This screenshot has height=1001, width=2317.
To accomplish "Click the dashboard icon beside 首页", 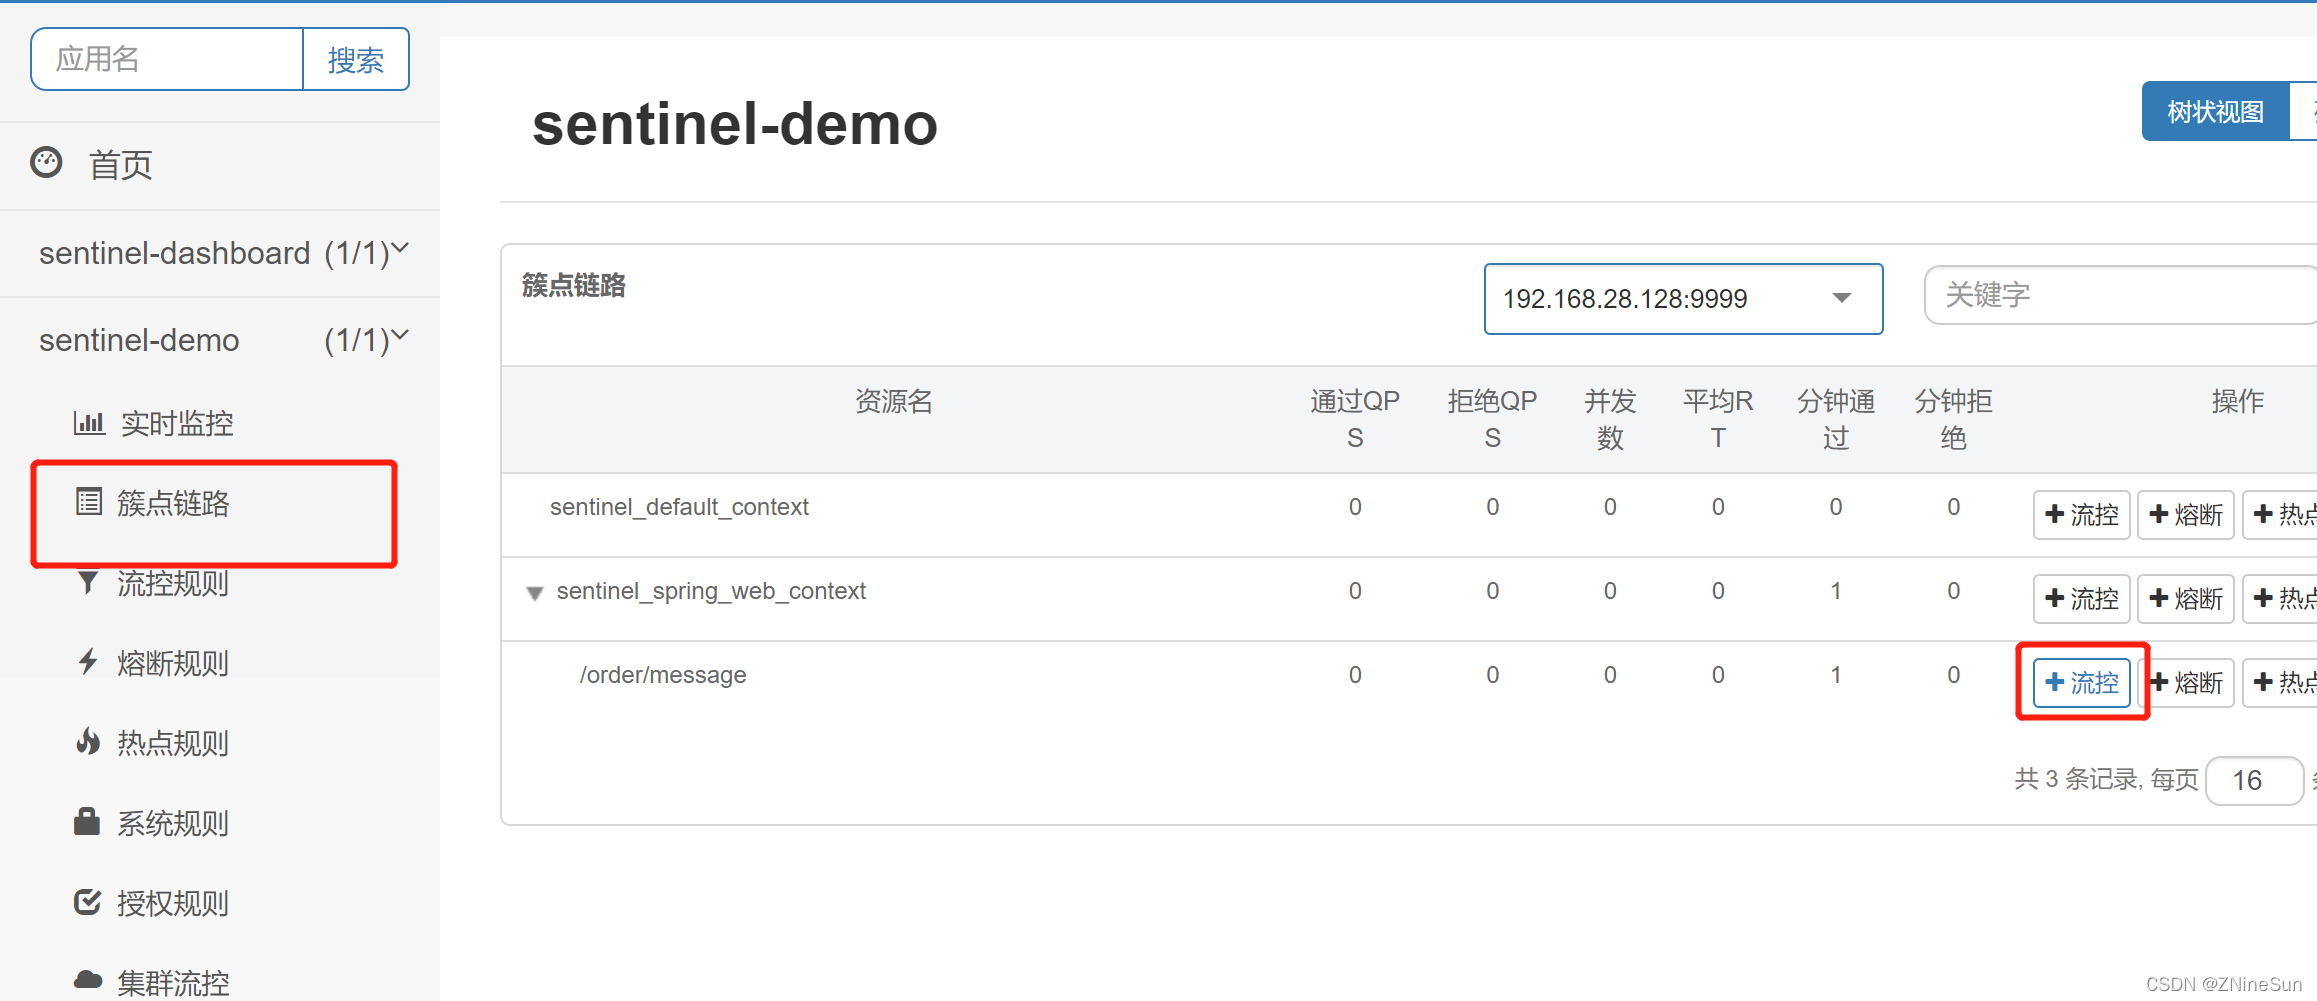I will (47, 162).
